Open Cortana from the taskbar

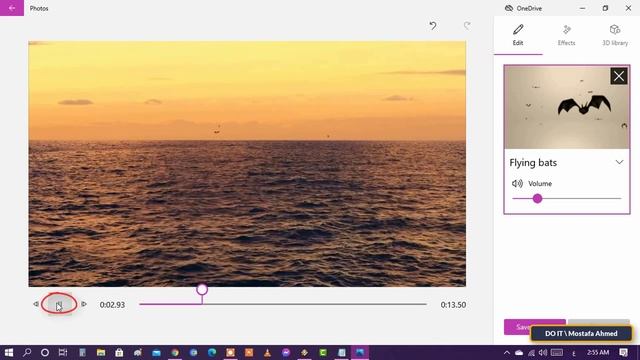pyautogui.click(x=45, y=352)
